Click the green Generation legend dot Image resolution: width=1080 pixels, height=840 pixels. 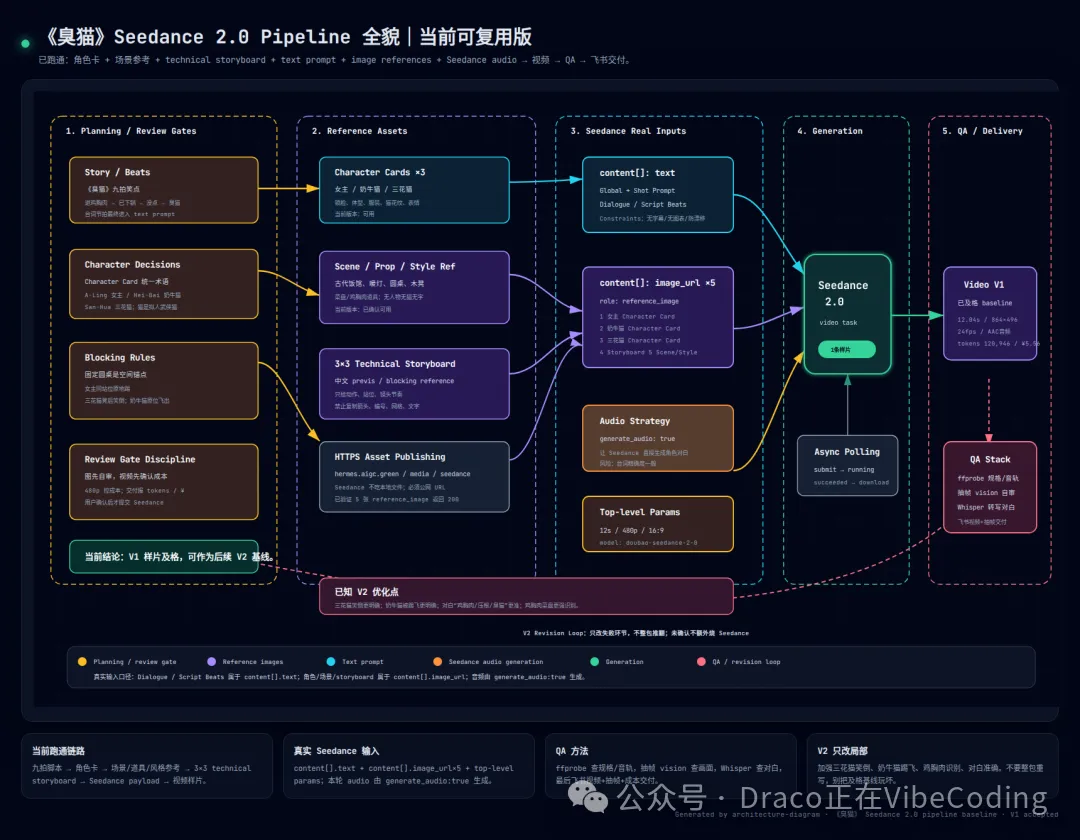tap(594, 662)
